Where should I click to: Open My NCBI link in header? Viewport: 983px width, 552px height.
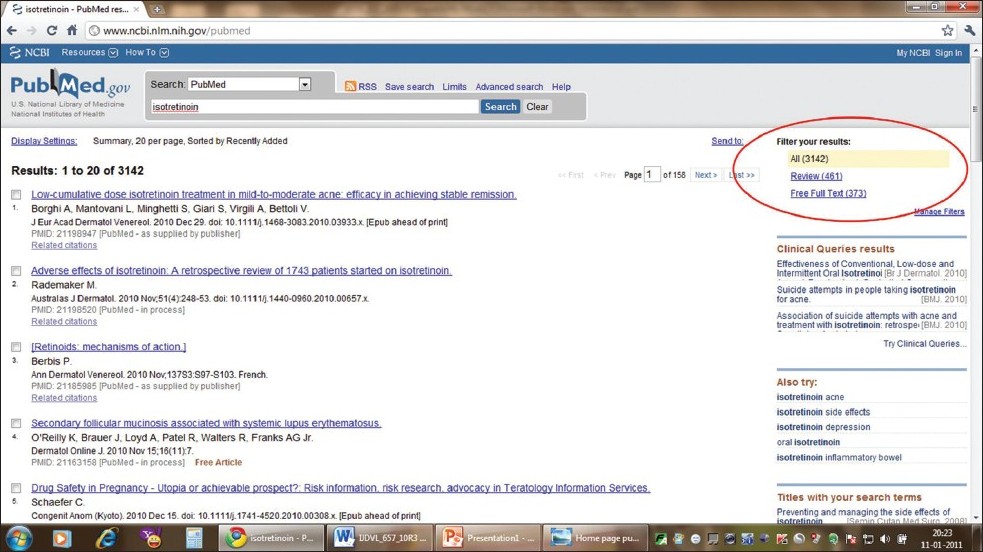click(913, 53)
